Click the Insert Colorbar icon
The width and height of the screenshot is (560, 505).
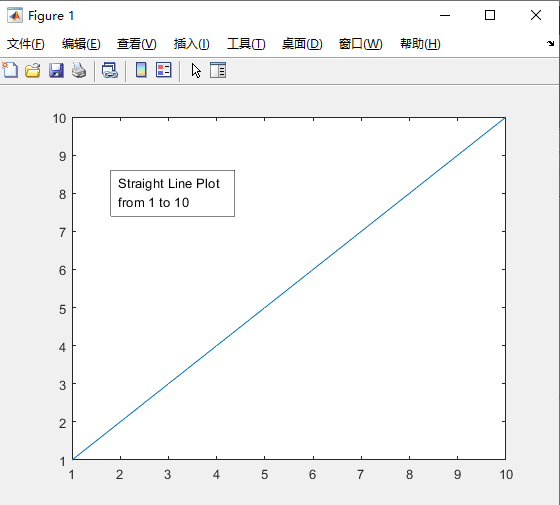(141, 70)
